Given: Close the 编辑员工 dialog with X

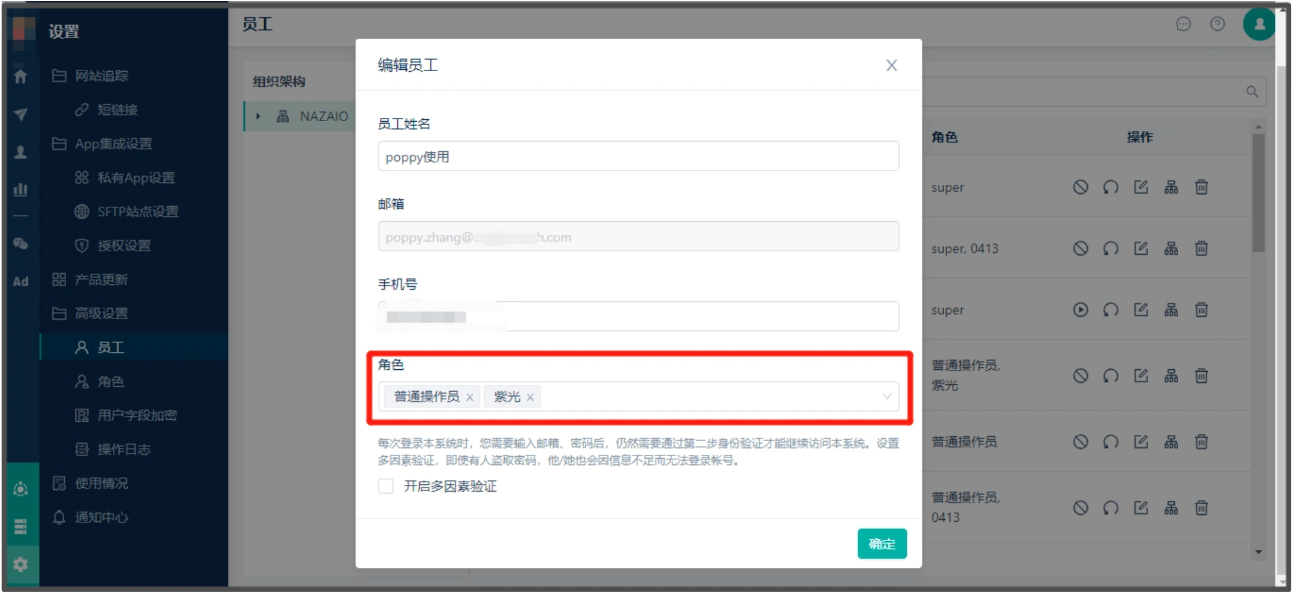Looking at the screenshot, I should pos(892,65).
